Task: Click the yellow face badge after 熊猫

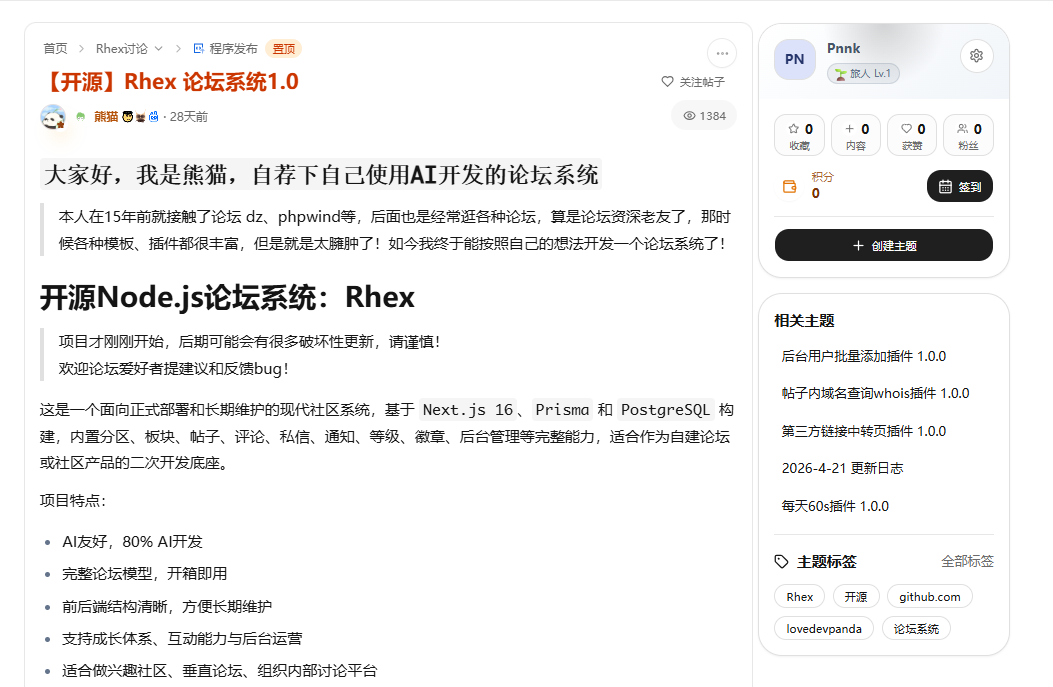Action: [x=128, y=117]
